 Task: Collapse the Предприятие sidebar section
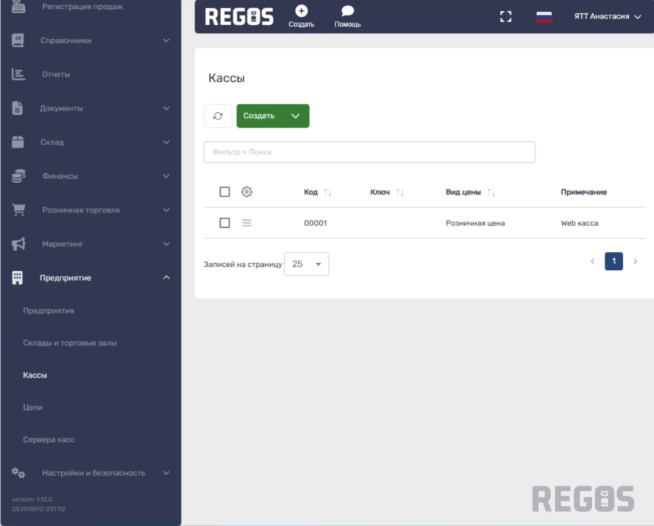point(166,277)
